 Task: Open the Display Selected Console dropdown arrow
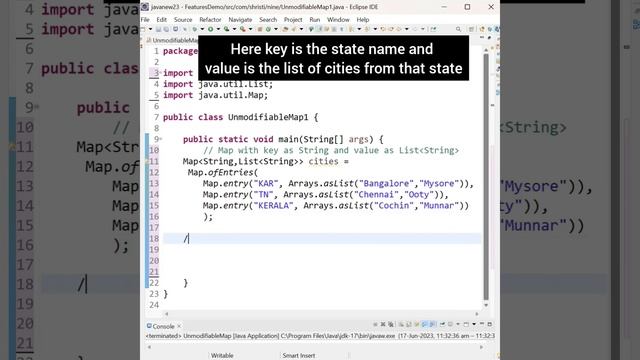coord(458,324)
